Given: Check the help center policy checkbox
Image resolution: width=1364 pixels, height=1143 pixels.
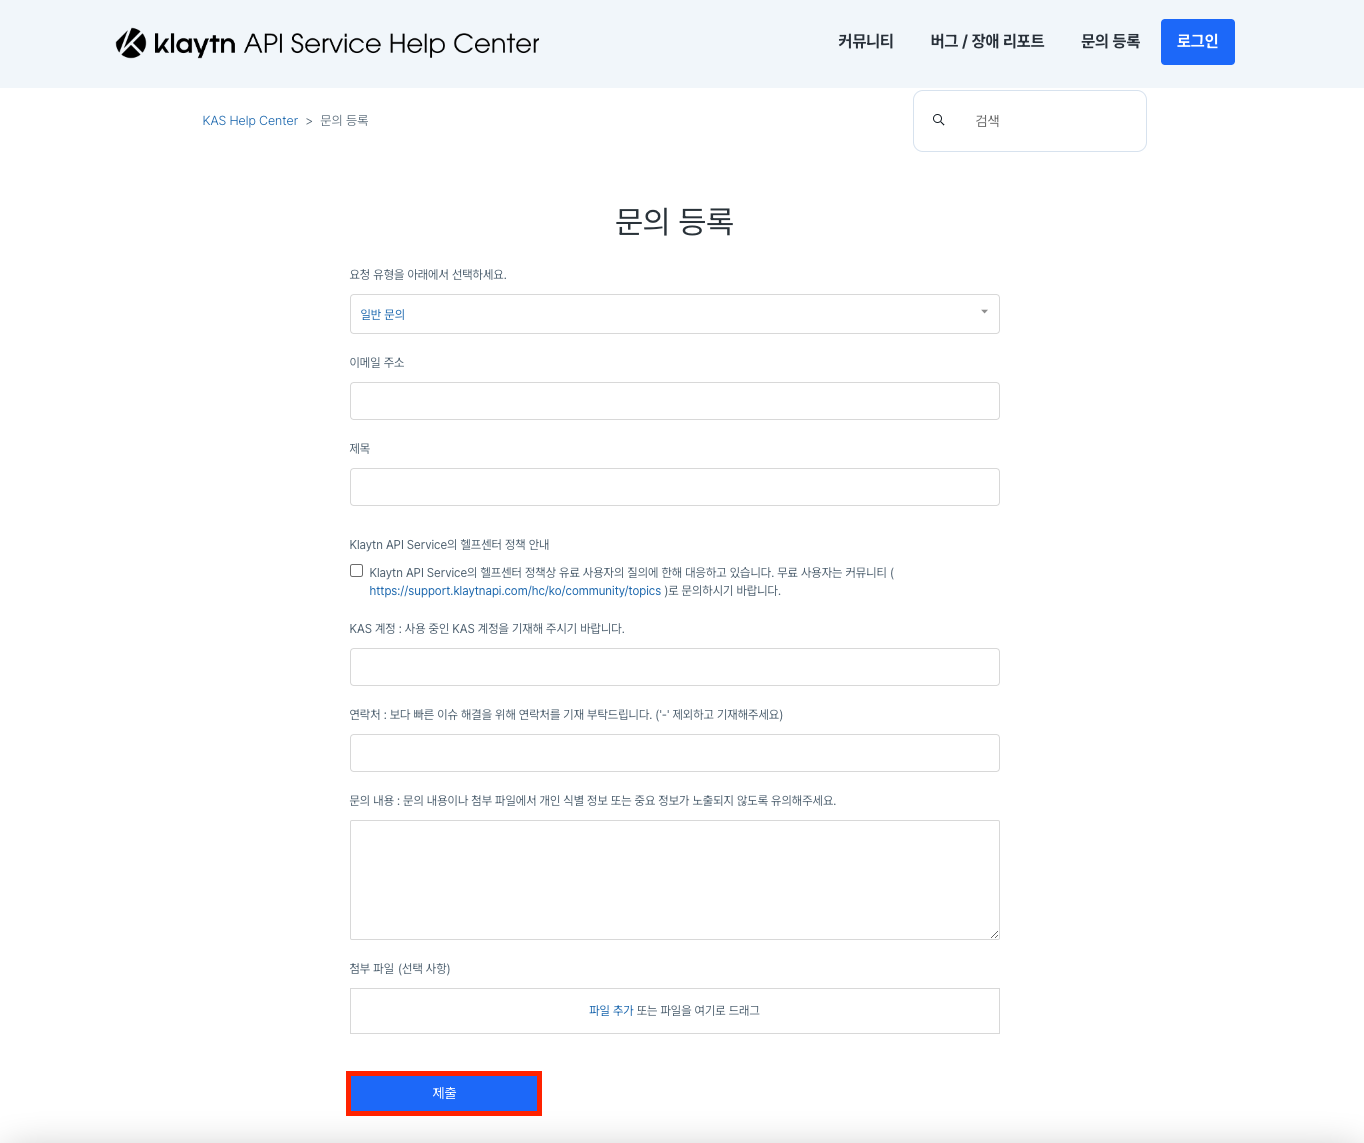Looking at the screenshot, I should pos(356,571).
